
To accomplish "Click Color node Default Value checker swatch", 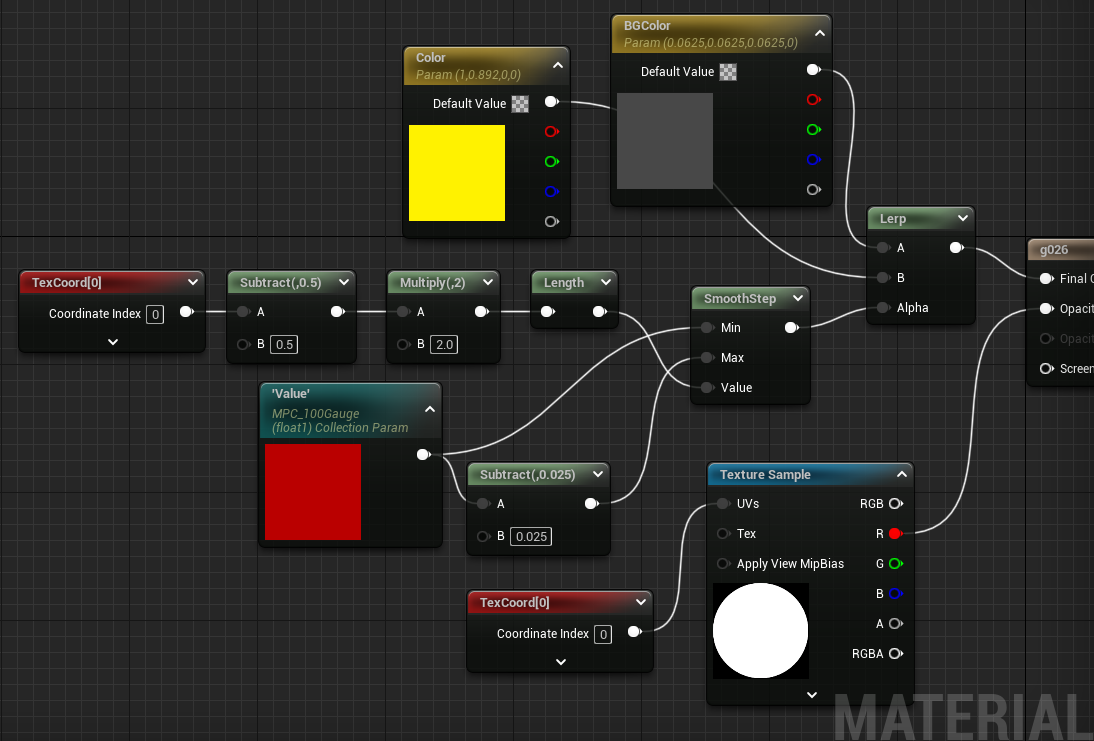I will 520,104.
